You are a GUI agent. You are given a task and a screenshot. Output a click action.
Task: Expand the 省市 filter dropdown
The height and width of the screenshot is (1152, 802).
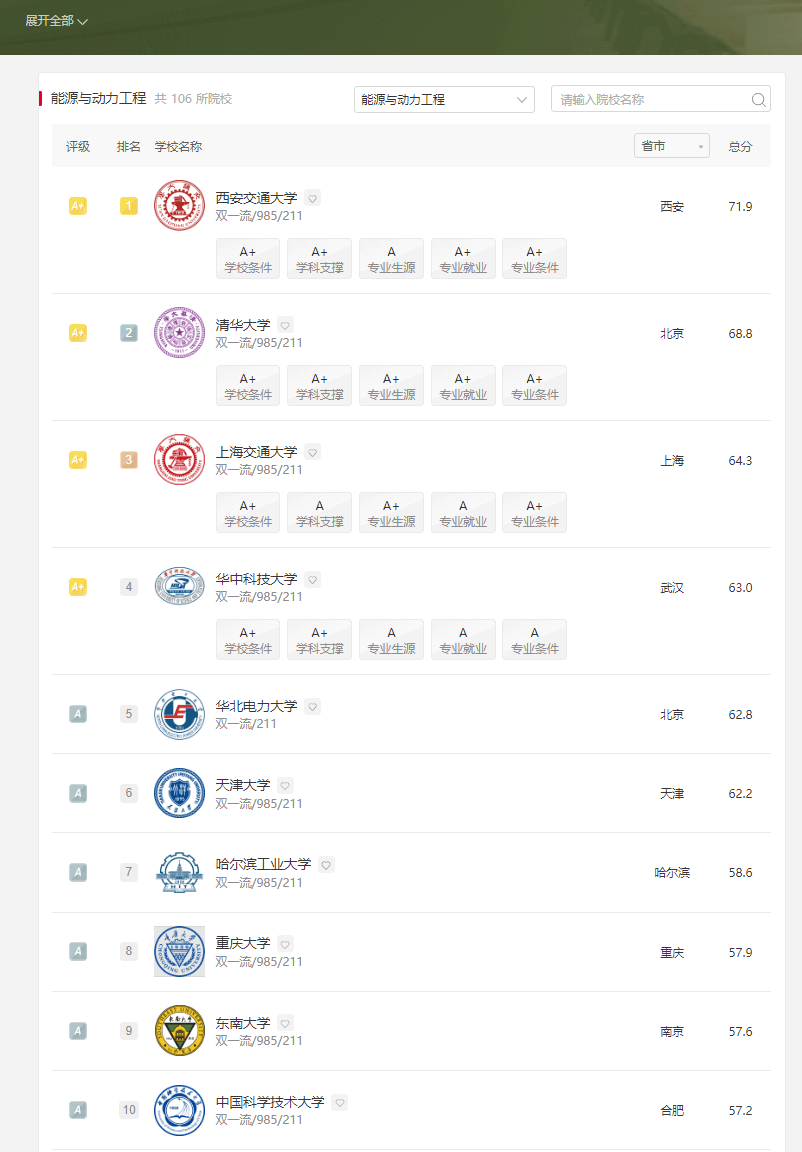tap(671, 146)
